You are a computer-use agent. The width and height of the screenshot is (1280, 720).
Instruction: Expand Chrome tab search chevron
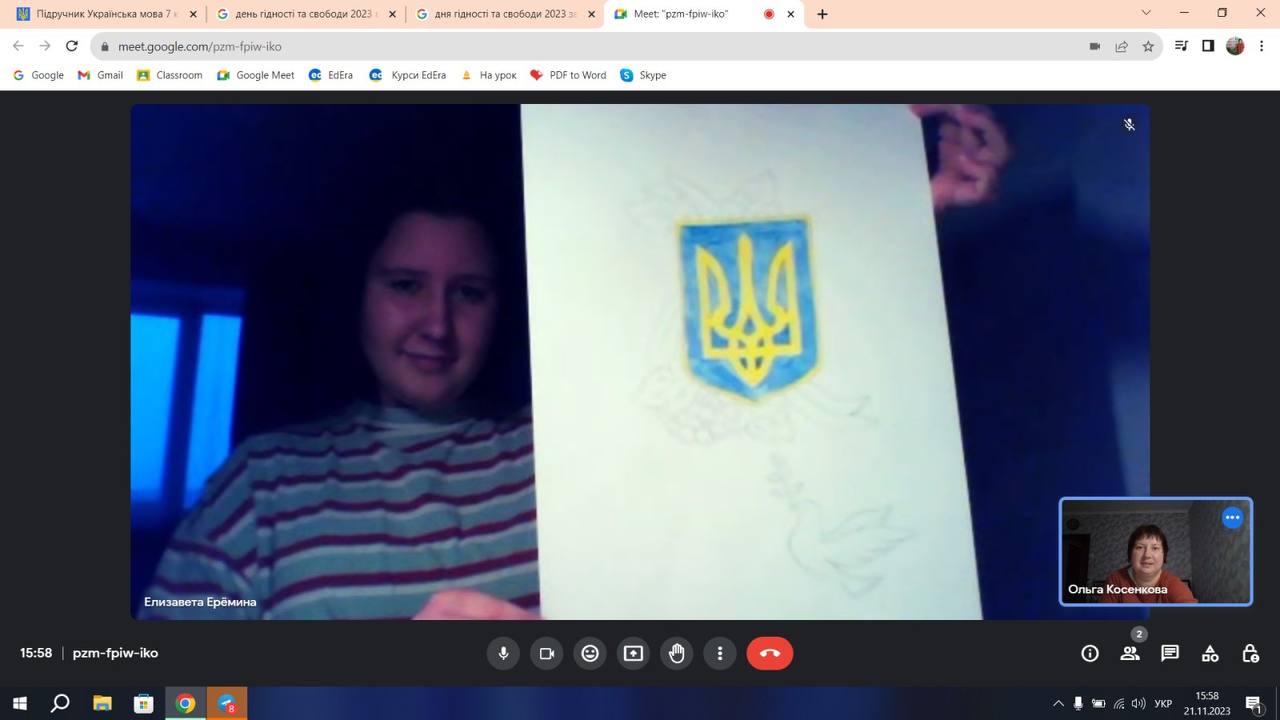coord(1146,13)
